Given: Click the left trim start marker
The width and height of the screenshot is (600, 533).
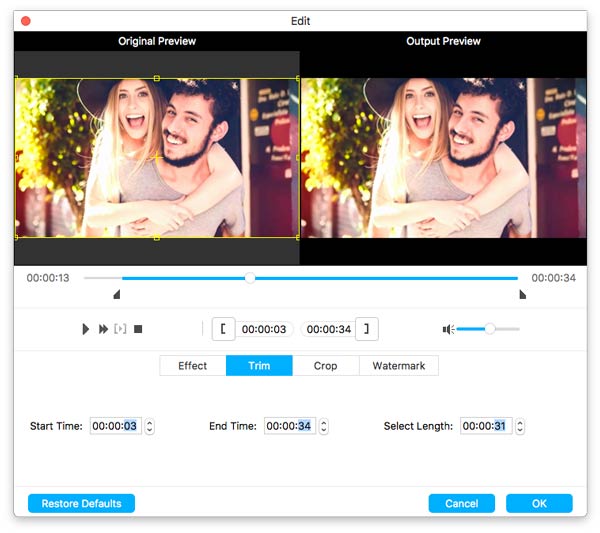Looking at the screenshot, I should [117, 294].
